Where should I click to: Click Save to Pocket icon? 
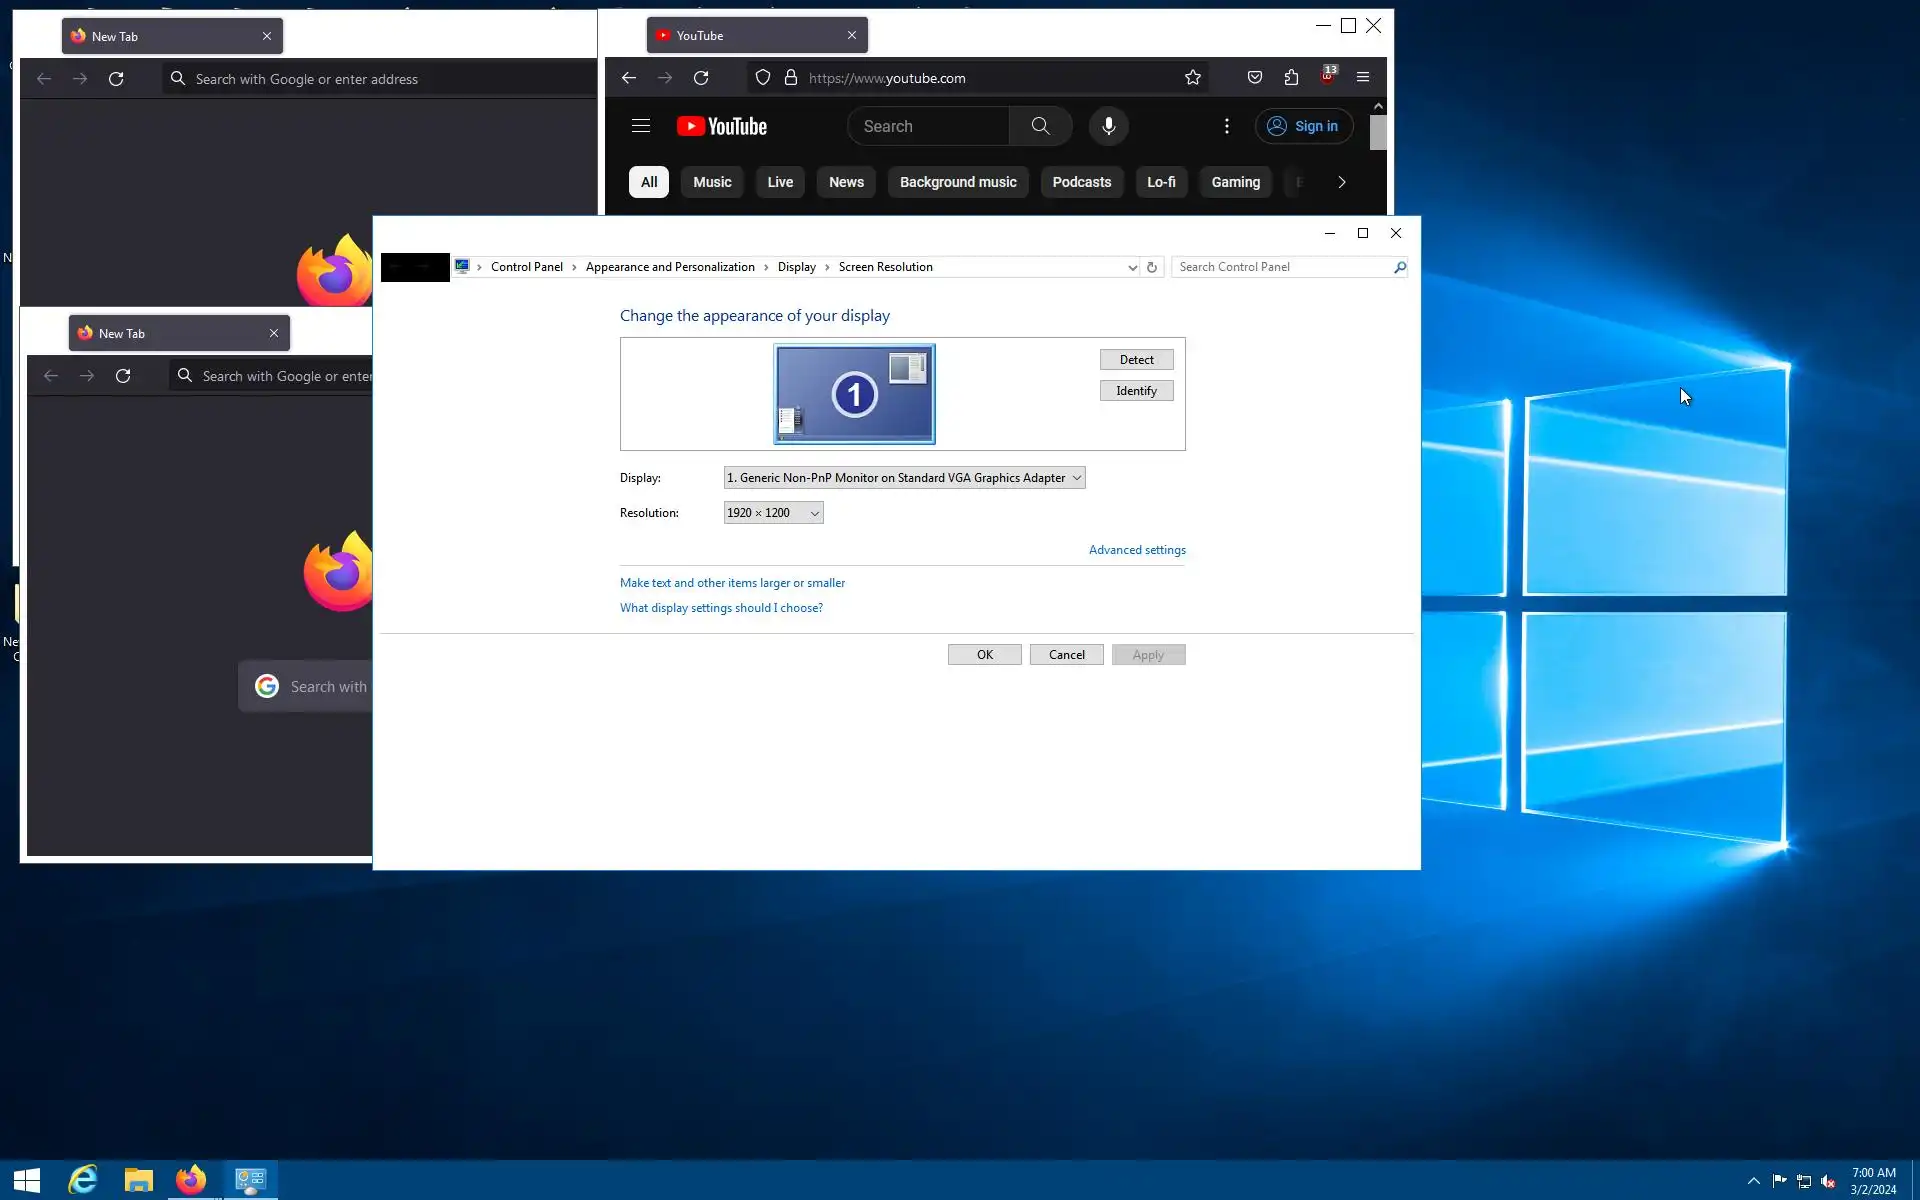pos(1254,78)
